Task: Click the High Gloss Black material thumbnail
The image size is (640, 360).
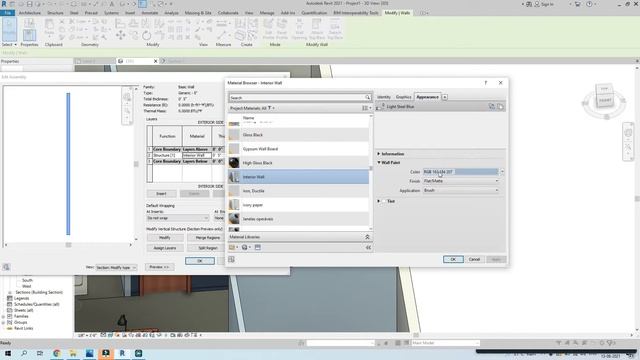Action: point(234,163)
